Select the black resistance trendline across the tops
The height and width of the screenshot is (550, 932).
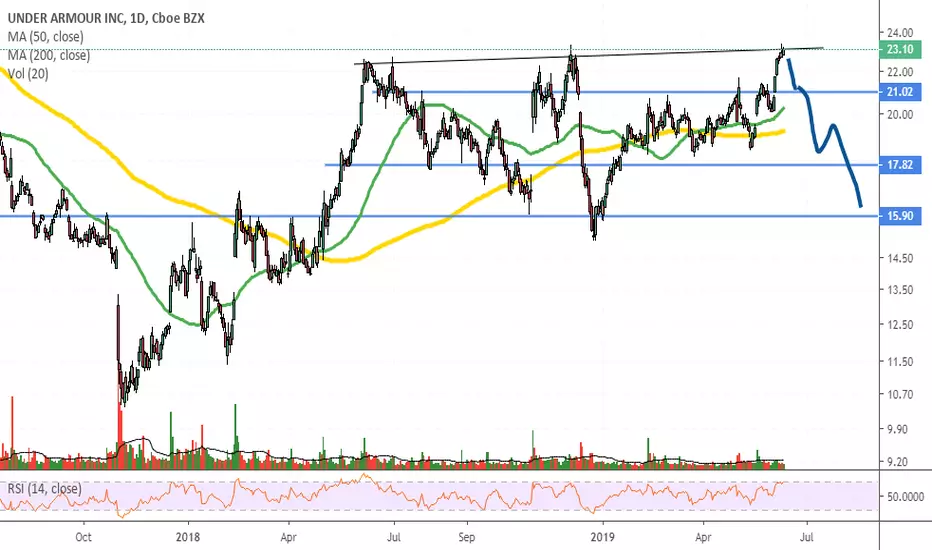click(x=588, y=55)
